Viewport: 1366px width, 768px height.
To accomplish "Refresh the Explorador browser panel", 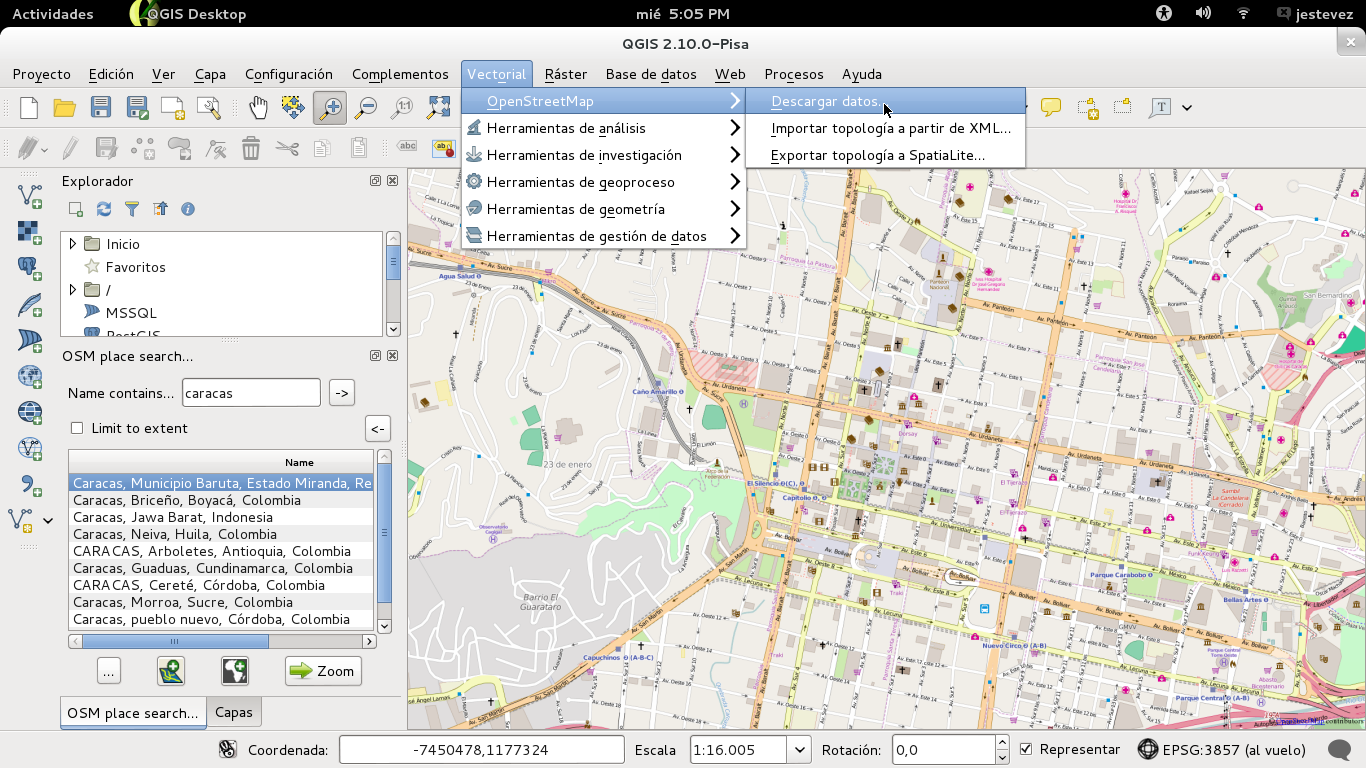I will point(103,209).
